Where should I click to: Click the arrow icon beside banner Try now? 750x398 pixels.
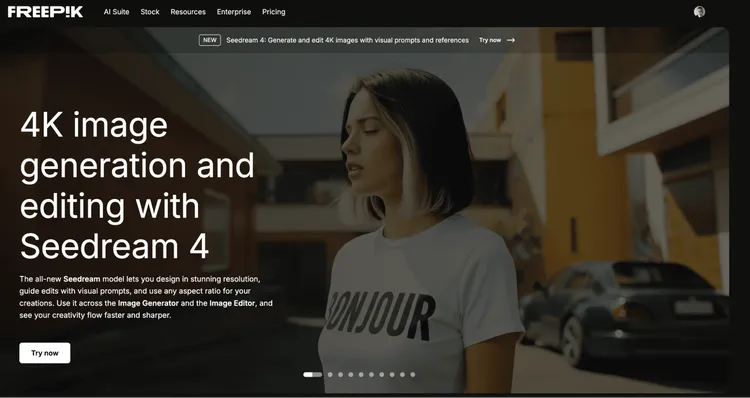pos(511,40)
